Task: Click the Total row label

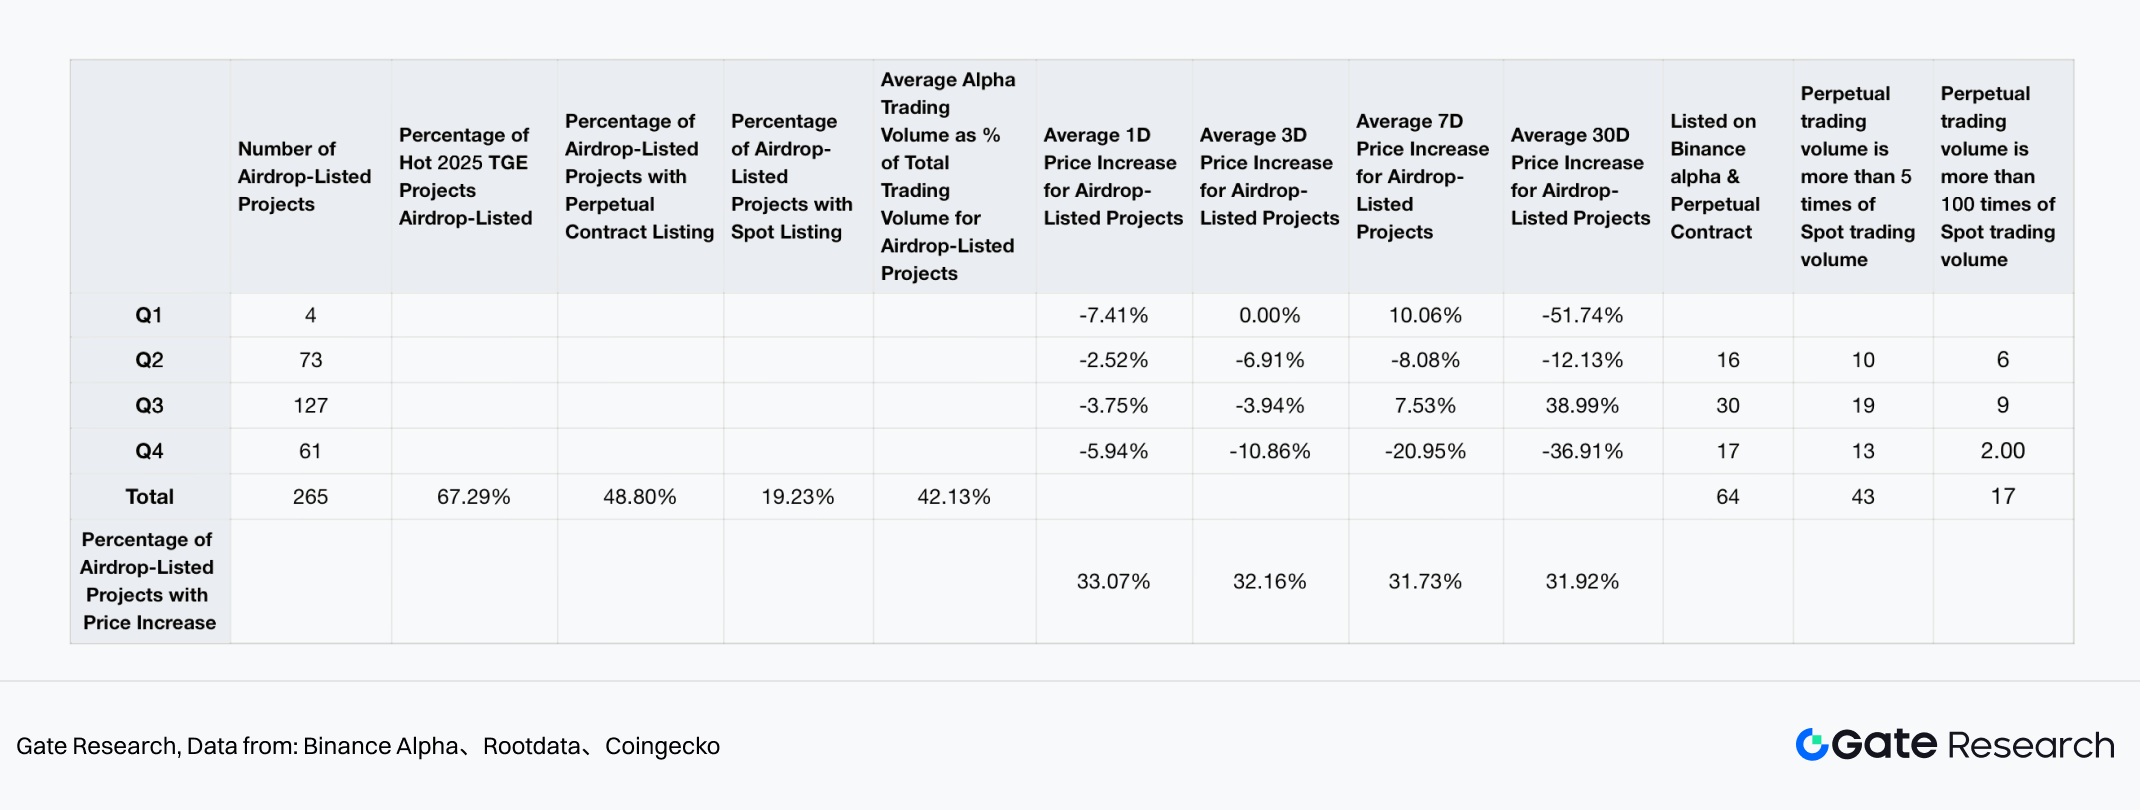Action: pyautogui.click(x=149, y=497)
